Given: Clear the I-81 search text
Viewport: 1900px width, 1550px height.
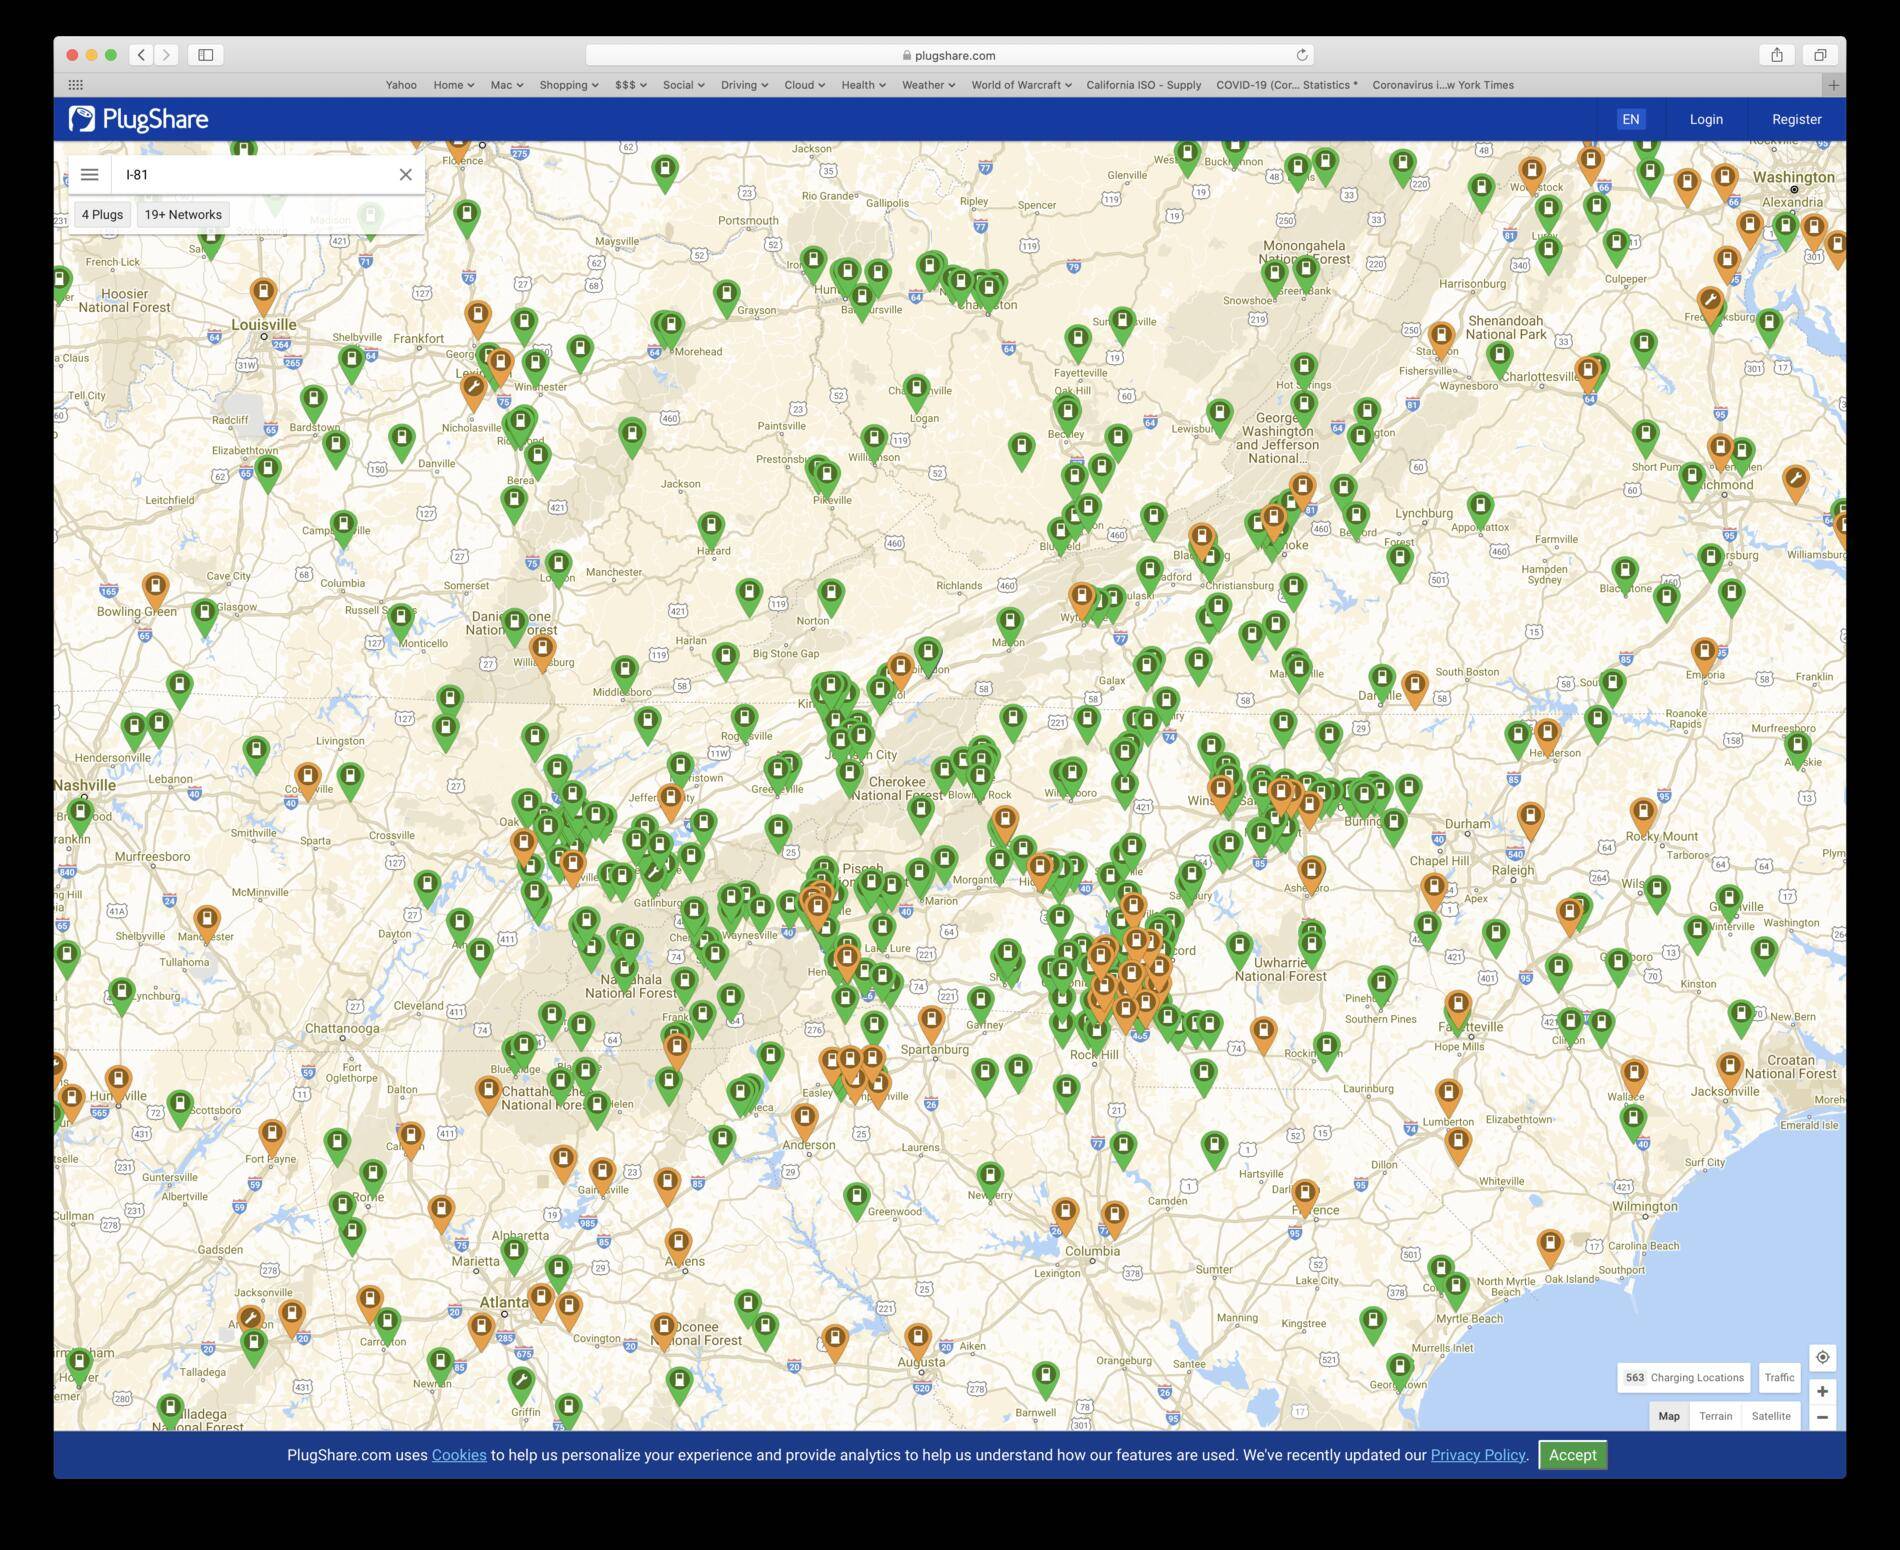Looking at the screenshot, I should click(x=405, y=174).
